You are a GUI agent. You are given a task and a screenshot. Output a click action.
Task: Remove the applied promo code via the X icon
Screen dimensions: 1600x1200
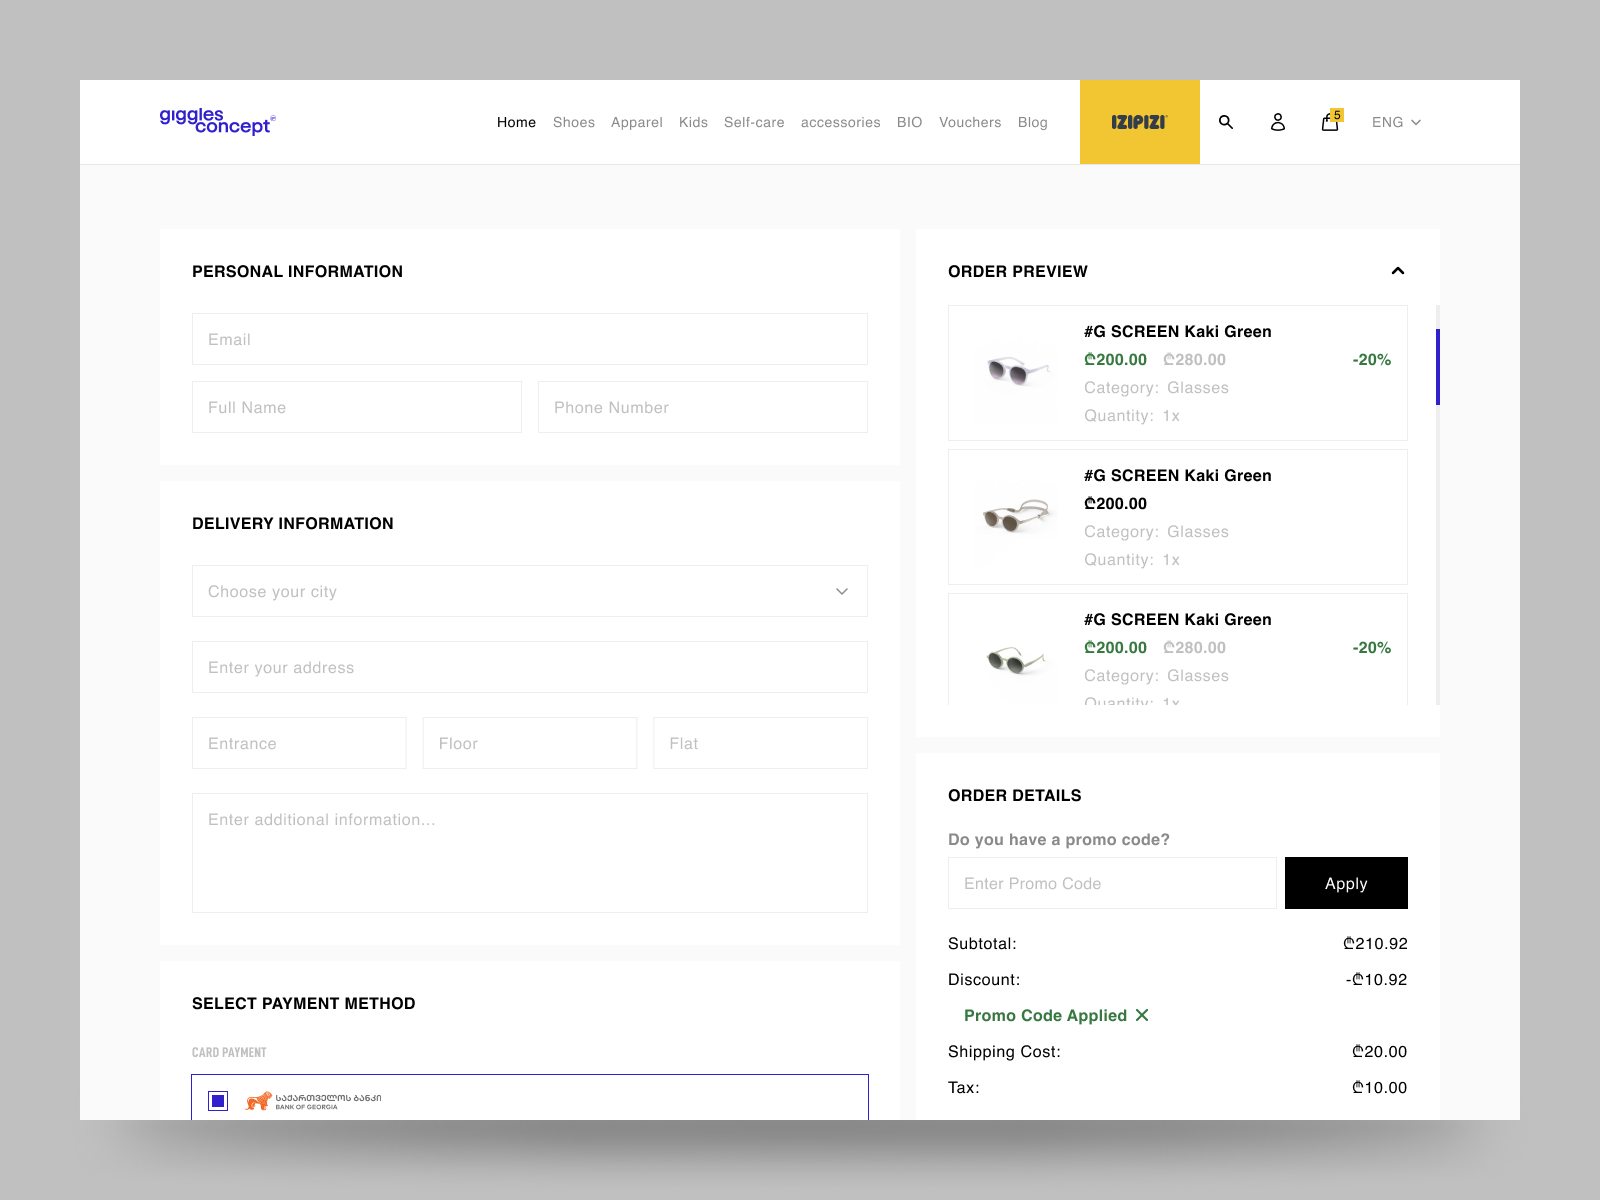[1142, 1015]
